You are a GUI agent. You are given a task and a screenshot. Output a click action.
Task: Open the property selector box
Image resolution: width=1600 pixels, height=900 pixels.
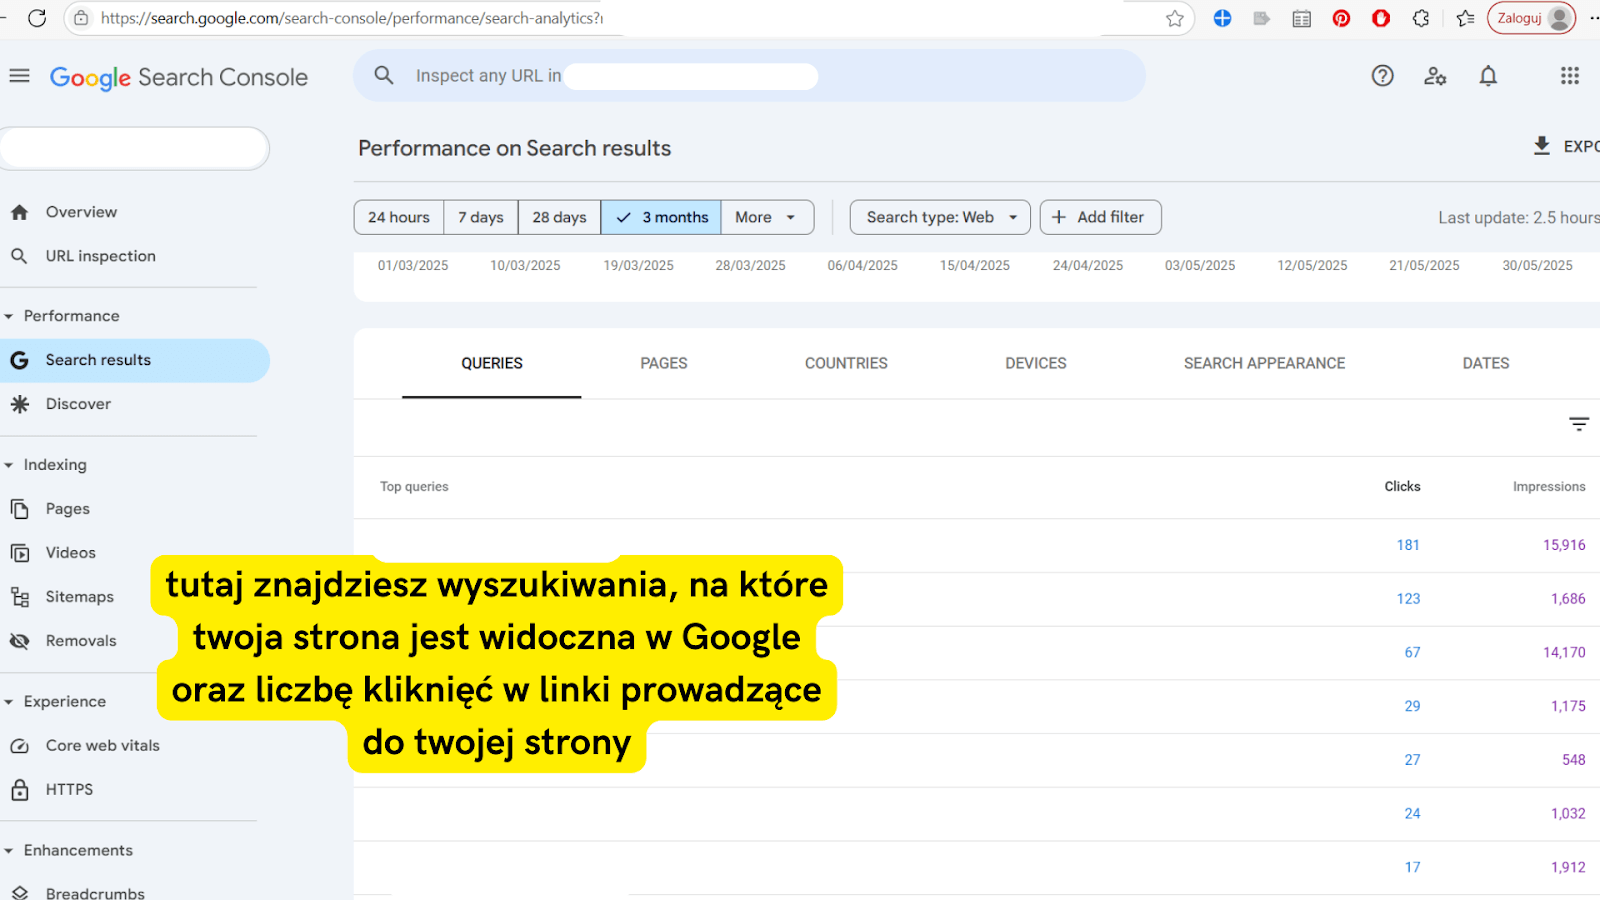coord(135,148)
